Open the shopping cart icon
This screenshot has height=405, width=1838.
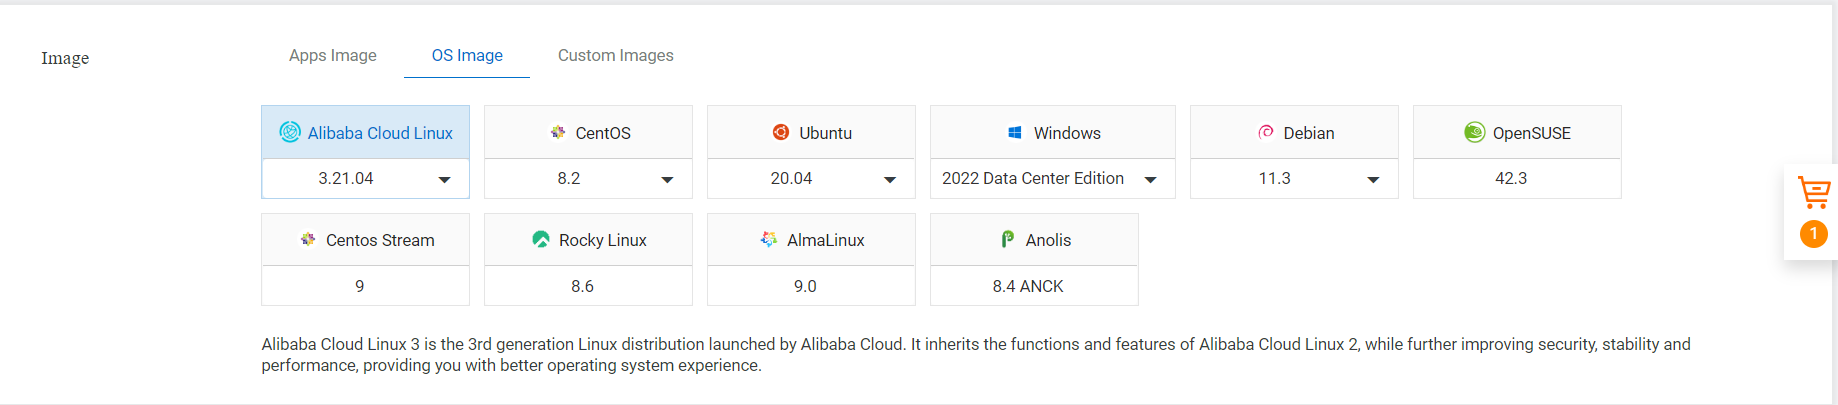pyautogui.click(x=1813, y=192)
